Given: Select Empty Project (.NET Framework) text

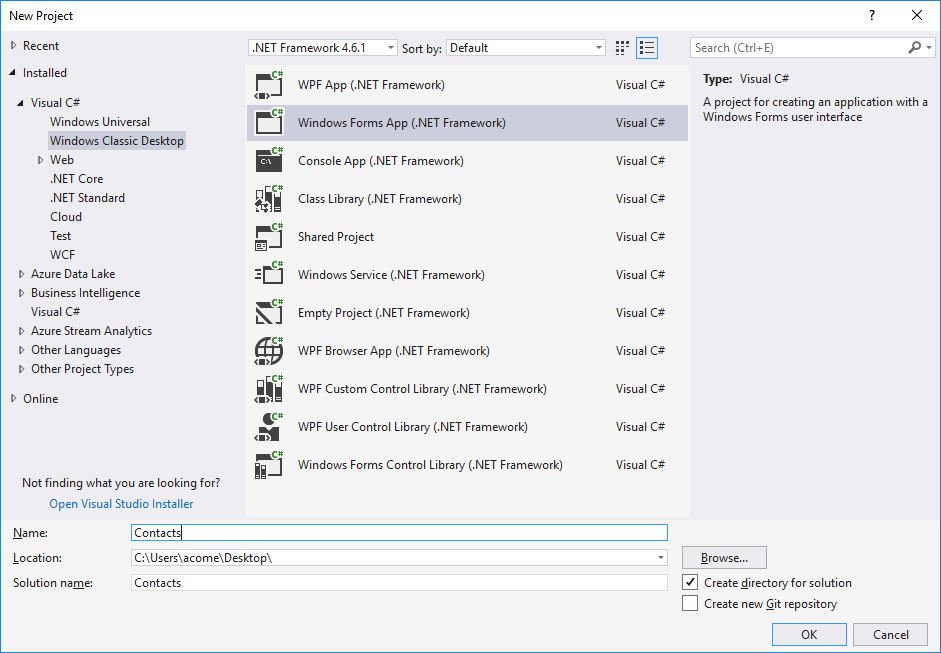Looking at the screenshot, I should tap(383, 313).
